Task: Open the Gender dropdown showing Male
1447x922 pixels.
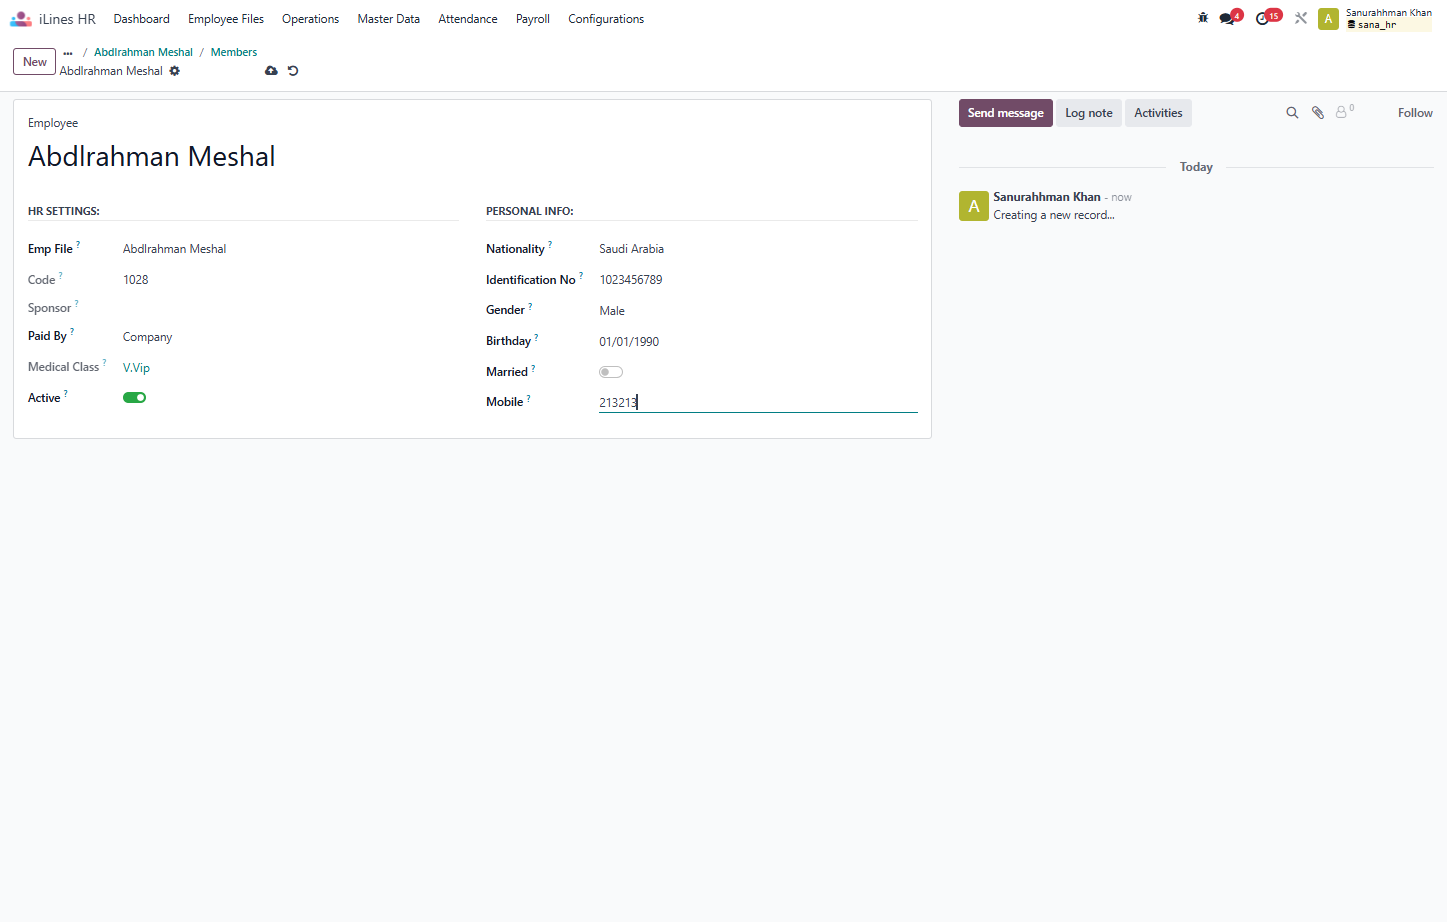Action: (x=758, y=311)
